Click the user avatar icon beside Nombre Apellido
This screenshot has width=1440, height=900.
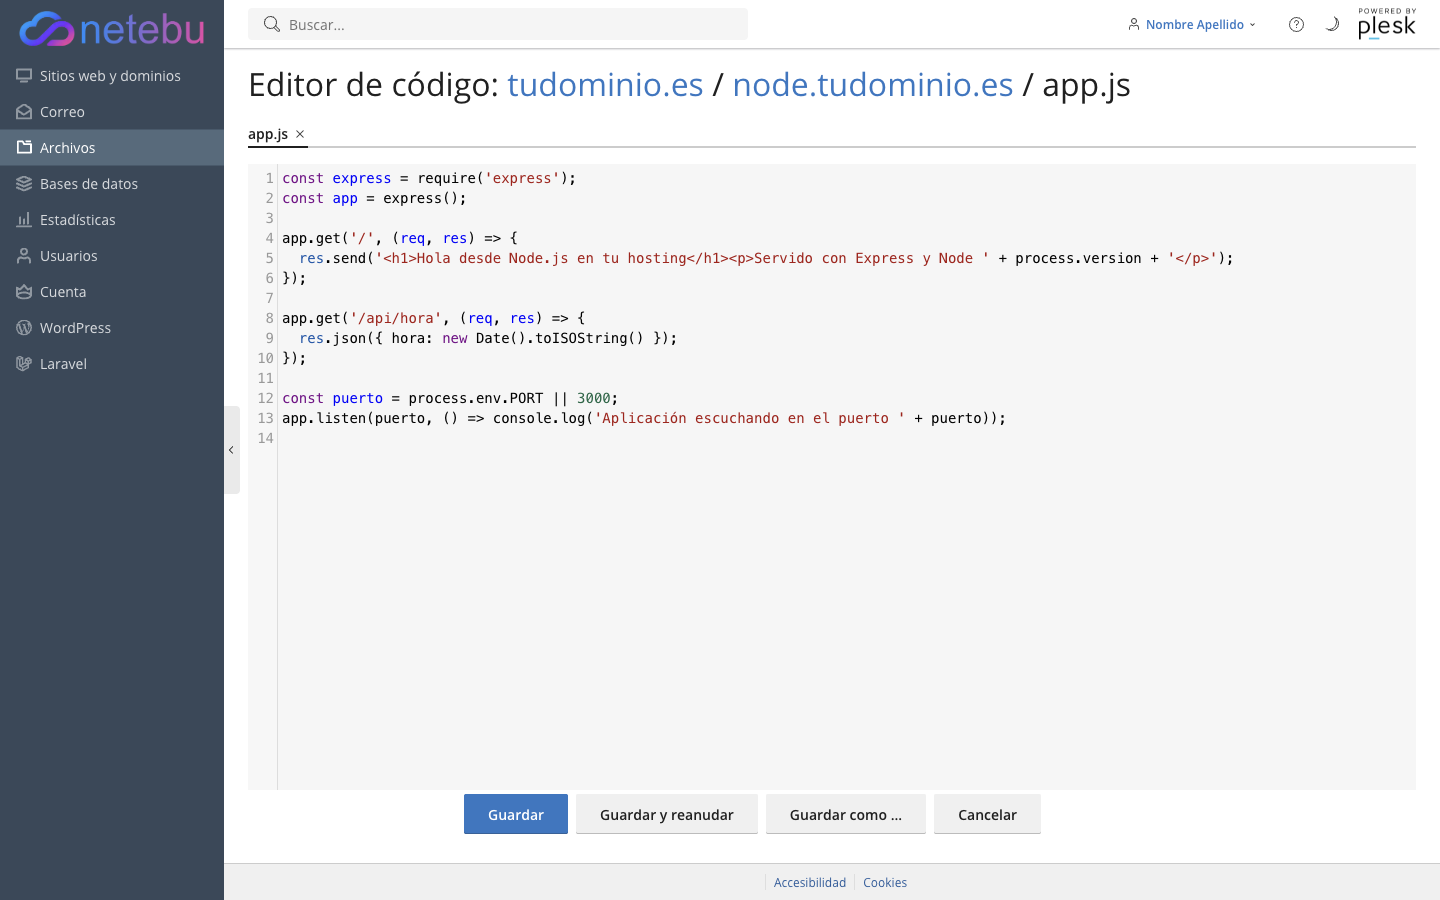click(x=1134, y=24)
